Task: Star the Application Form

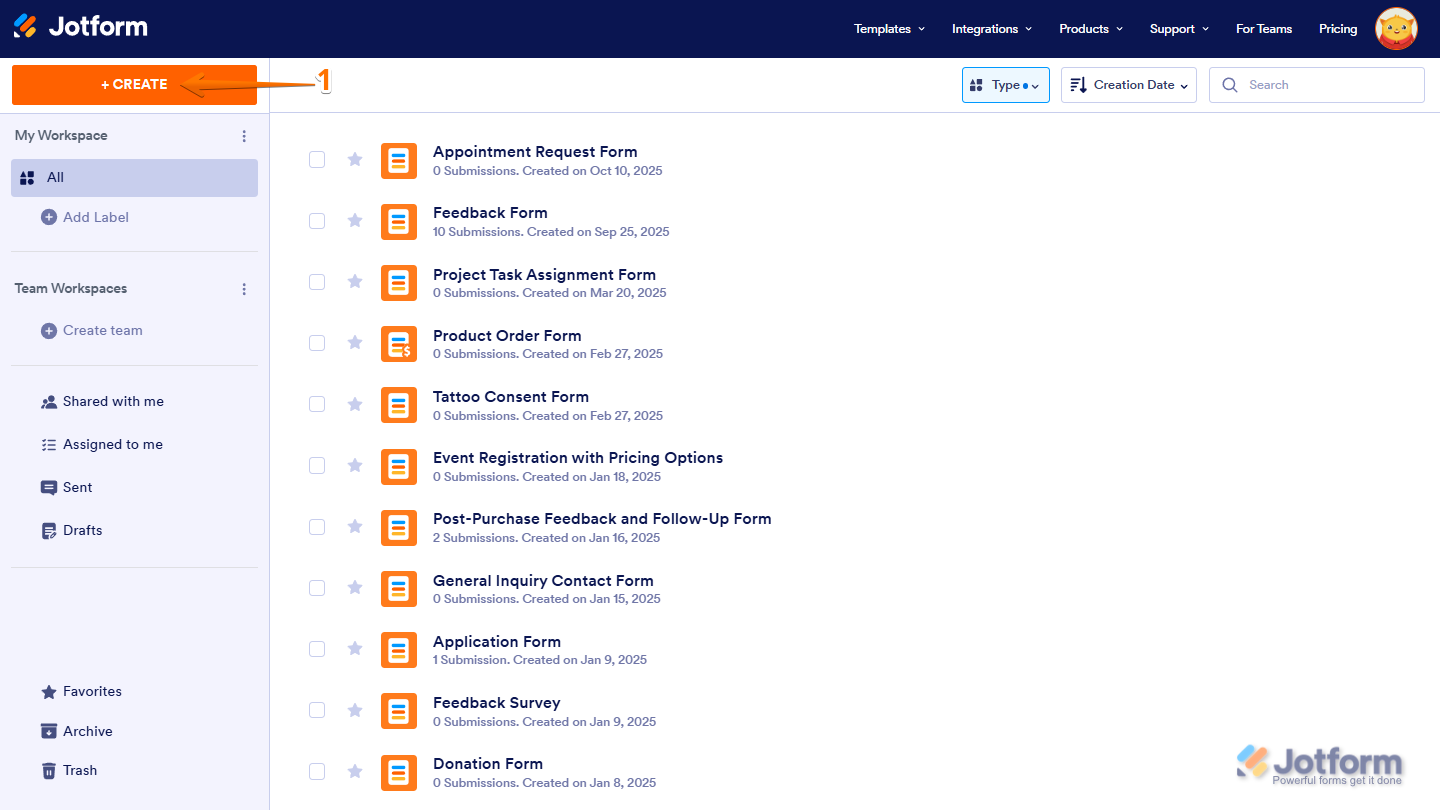Action: [355, 649]
